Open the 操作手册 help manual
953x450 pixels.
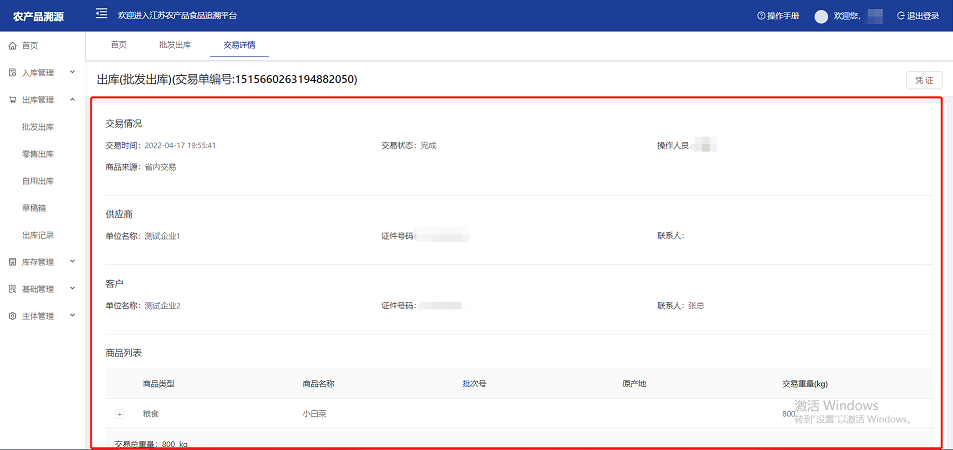point(778,16)
